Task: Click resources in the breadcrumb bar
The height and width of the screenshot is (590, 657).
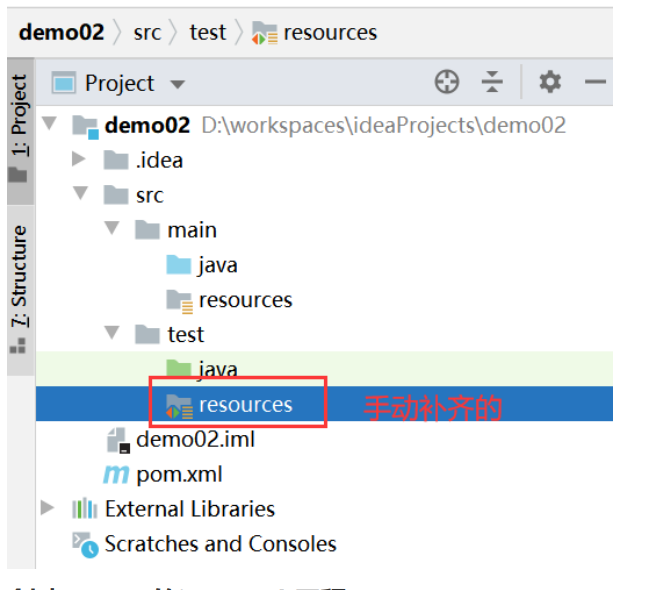Action: coord(330,32)
